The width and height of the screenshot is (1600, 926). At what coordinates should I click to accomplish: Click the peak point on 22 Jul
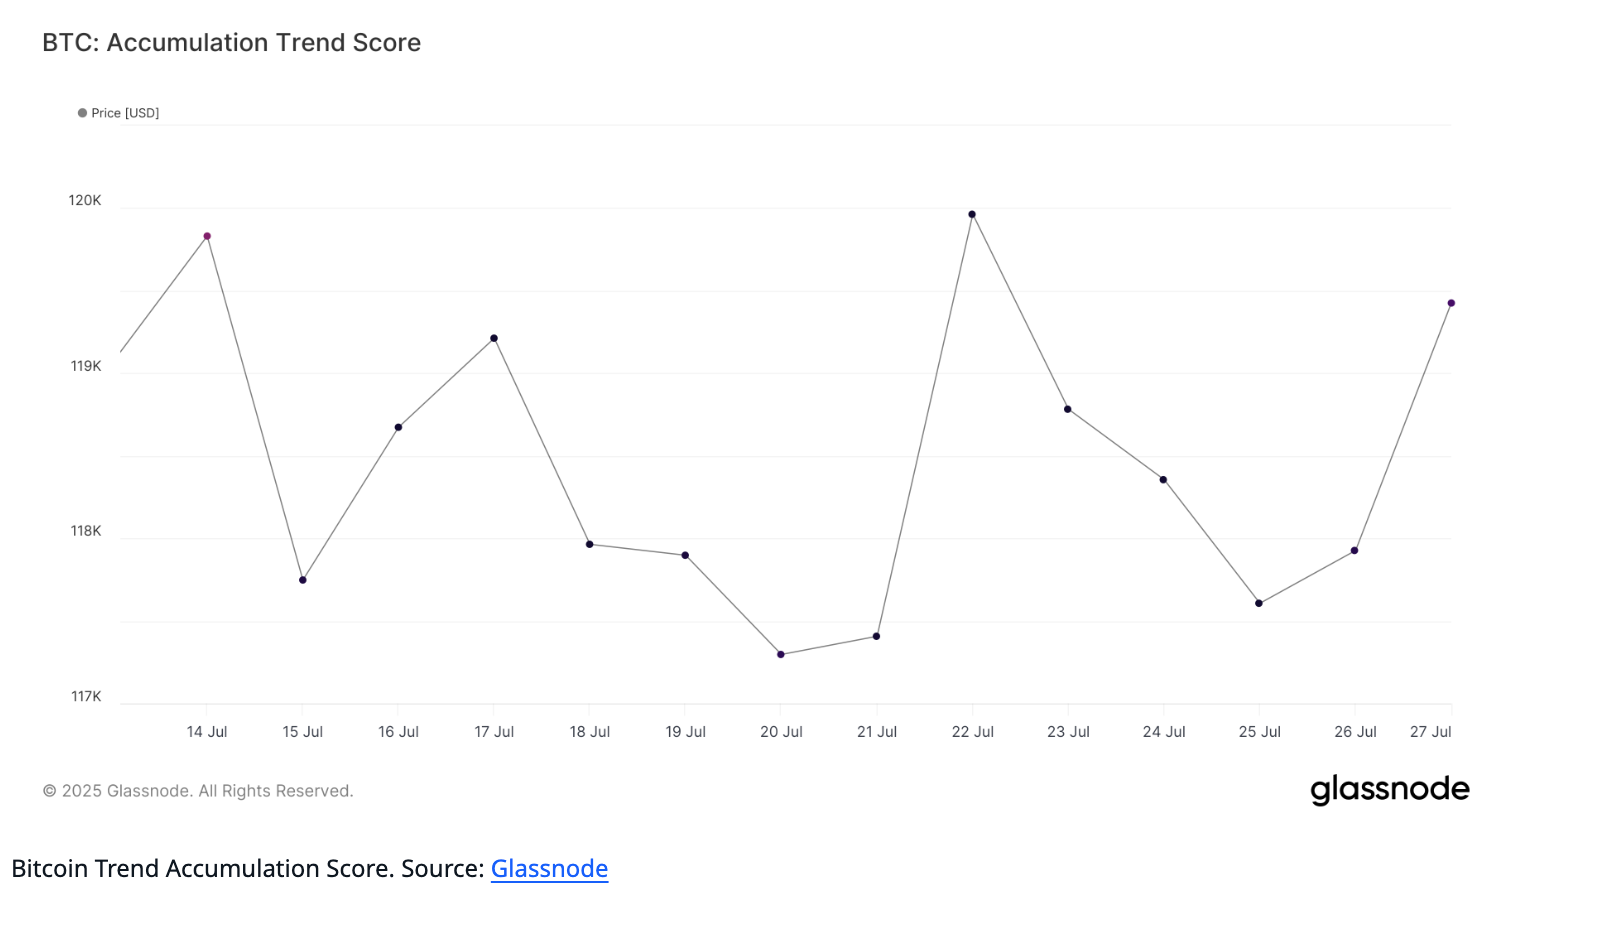click(972, 214)
